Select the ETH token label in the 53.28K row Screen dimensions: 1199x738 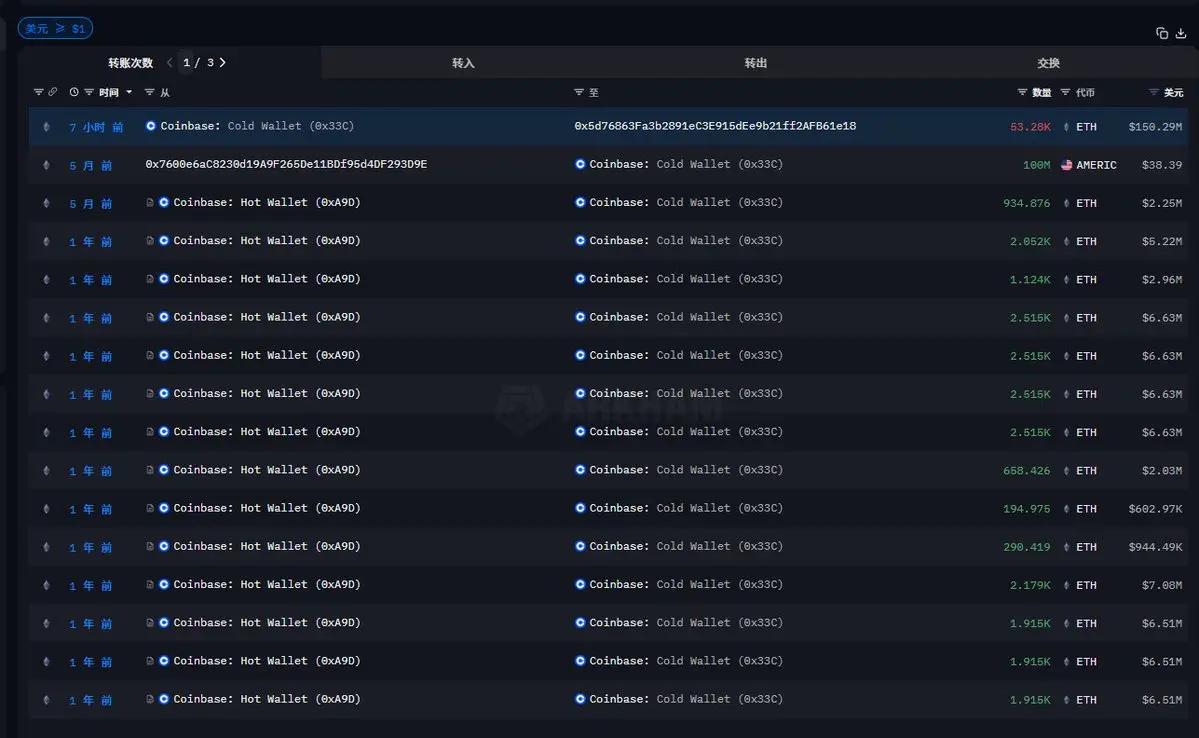1086,127
